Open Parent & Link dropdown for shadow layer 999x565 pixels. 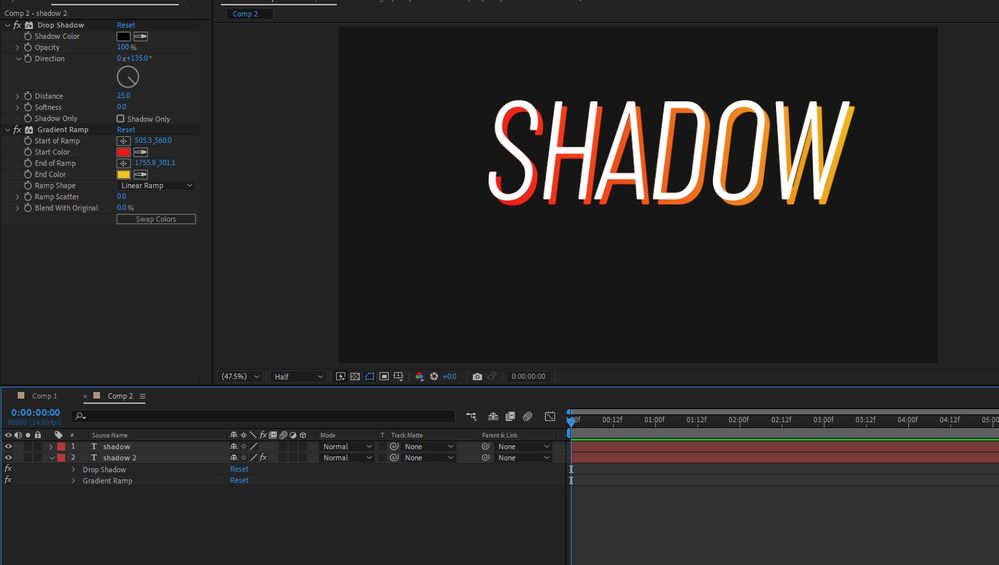tap(524, 447)
